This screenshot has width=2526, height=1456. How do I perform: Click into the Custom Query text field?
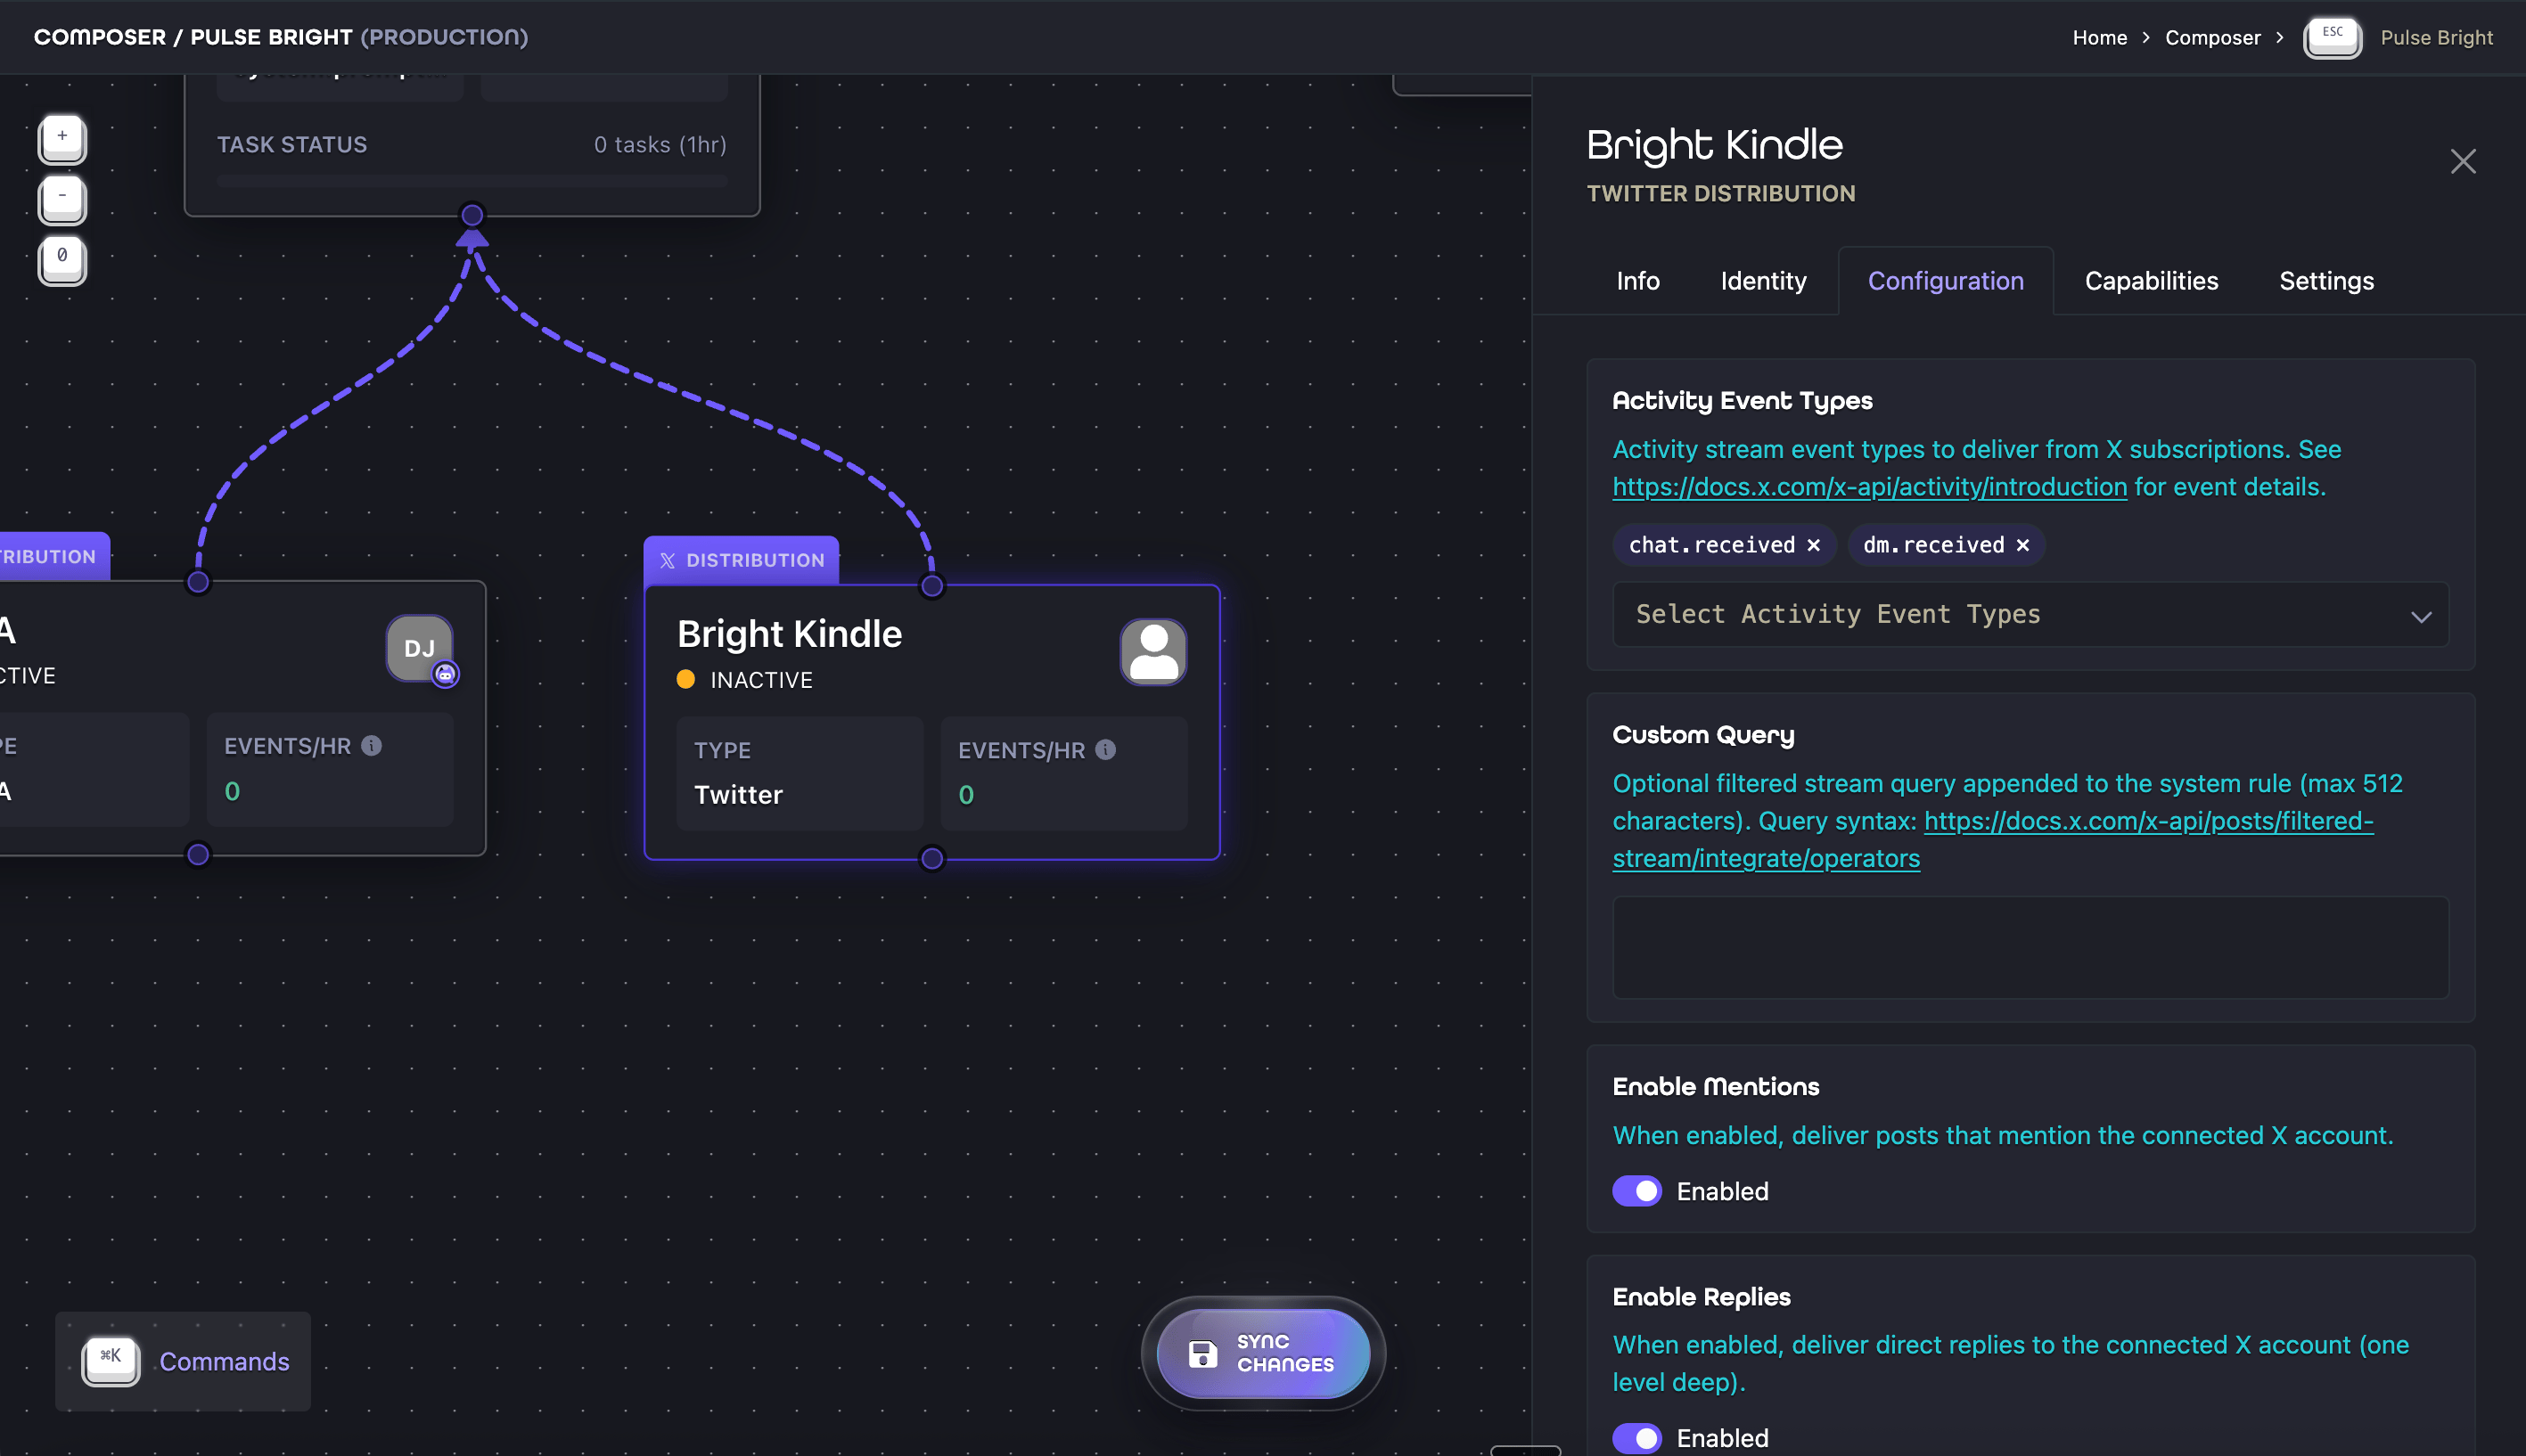(2030, 947)
